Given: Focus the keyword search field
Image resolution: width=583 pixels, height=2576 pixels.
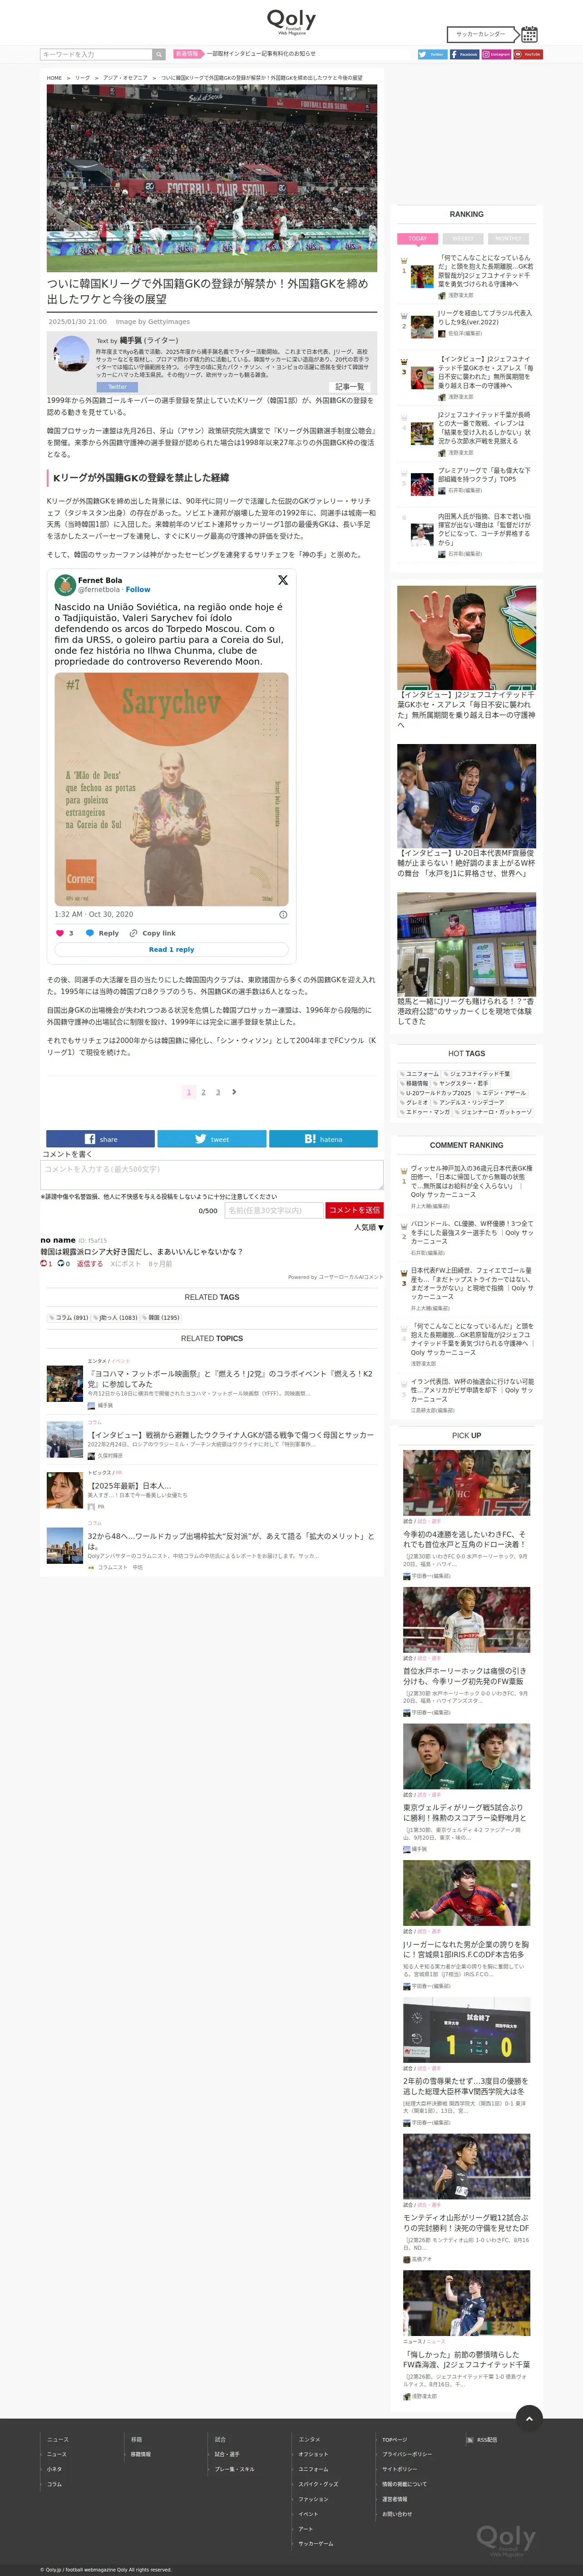Looking at the screenshot, I should pos(96,54).
